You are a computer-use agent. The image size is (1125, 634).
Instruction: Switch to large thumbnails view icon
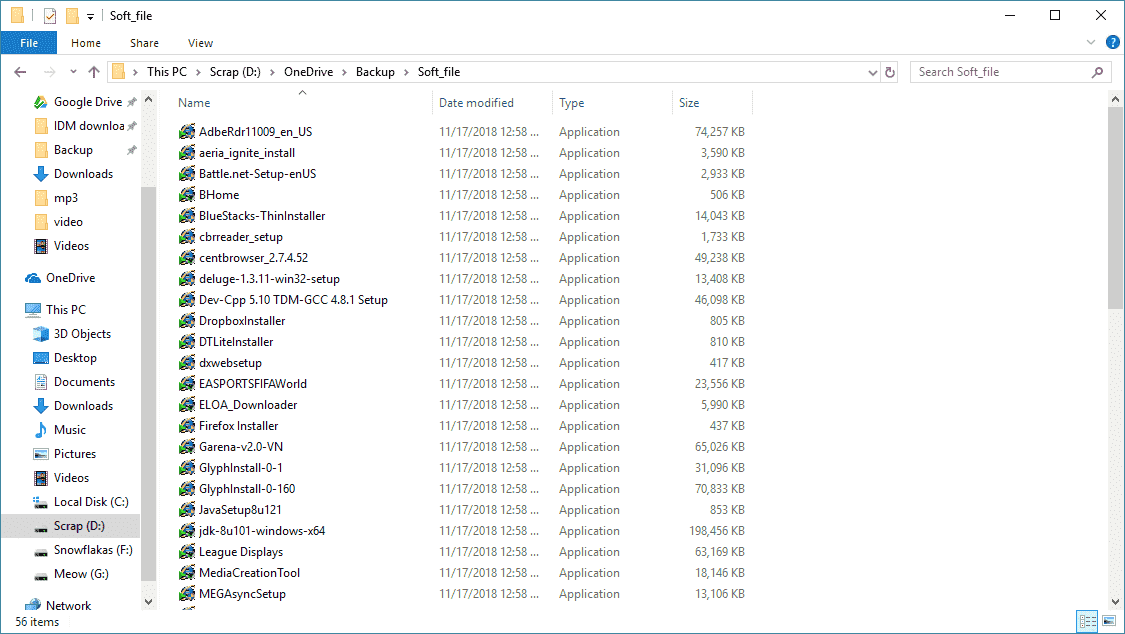click(x=1109, y=622)
